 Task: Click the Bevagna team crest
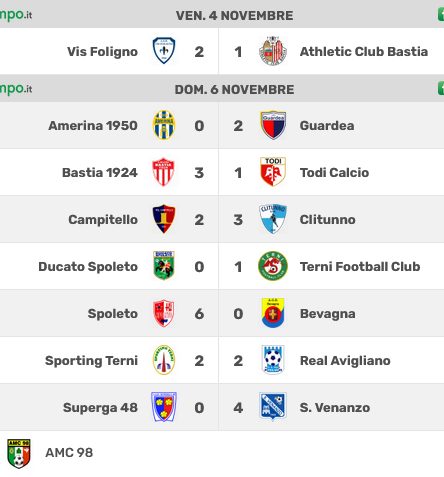[x=273, y=313]
